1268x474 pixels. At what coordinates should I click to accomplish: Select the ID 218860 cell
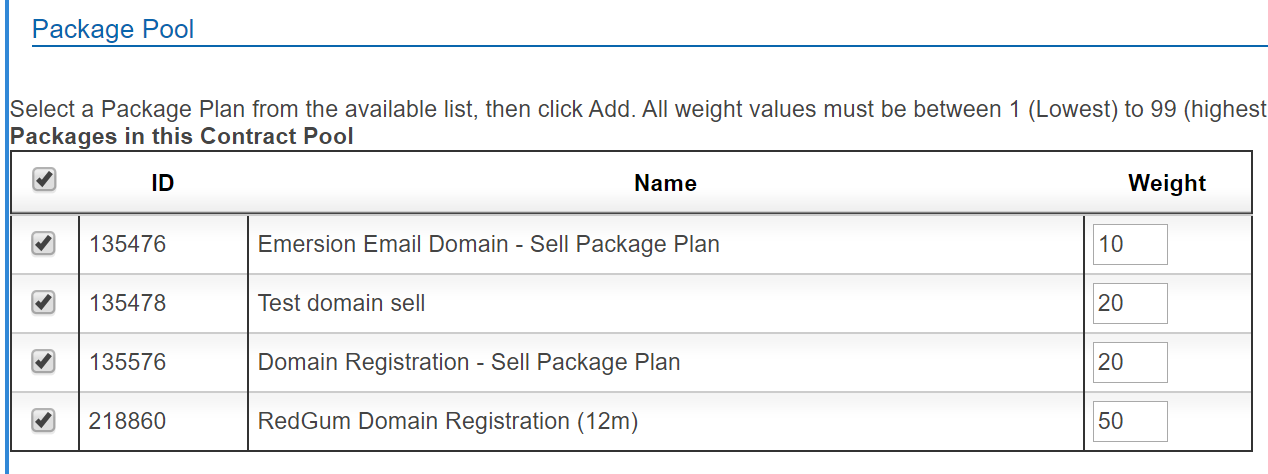[x=127, y=421]
